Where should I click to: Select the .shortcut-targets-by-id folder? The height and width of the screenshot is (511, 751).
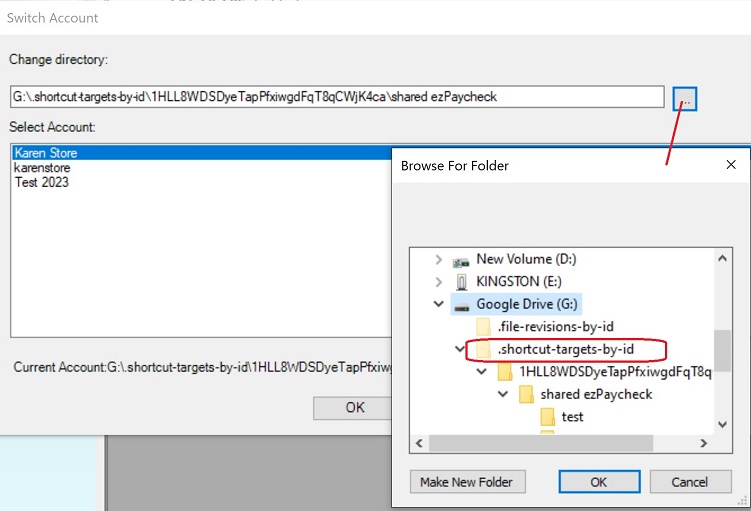click(x=566, y=349)
